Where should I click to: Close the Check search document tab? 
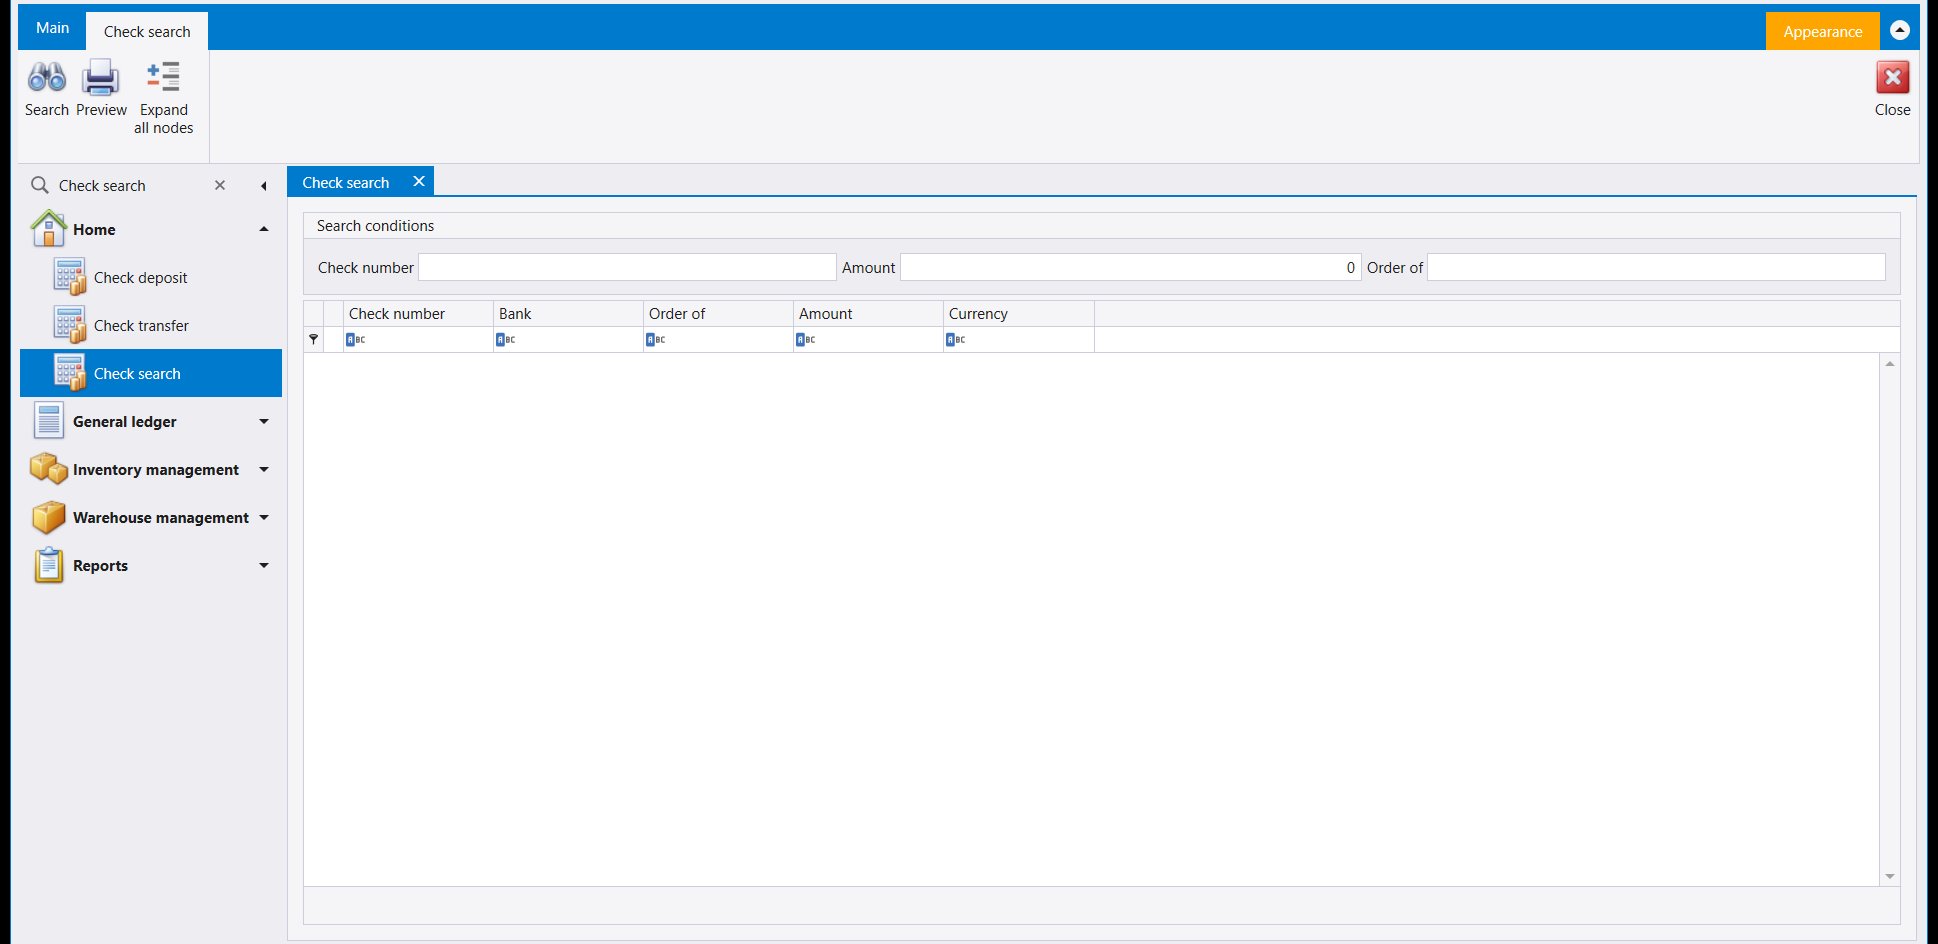point(419,181)
